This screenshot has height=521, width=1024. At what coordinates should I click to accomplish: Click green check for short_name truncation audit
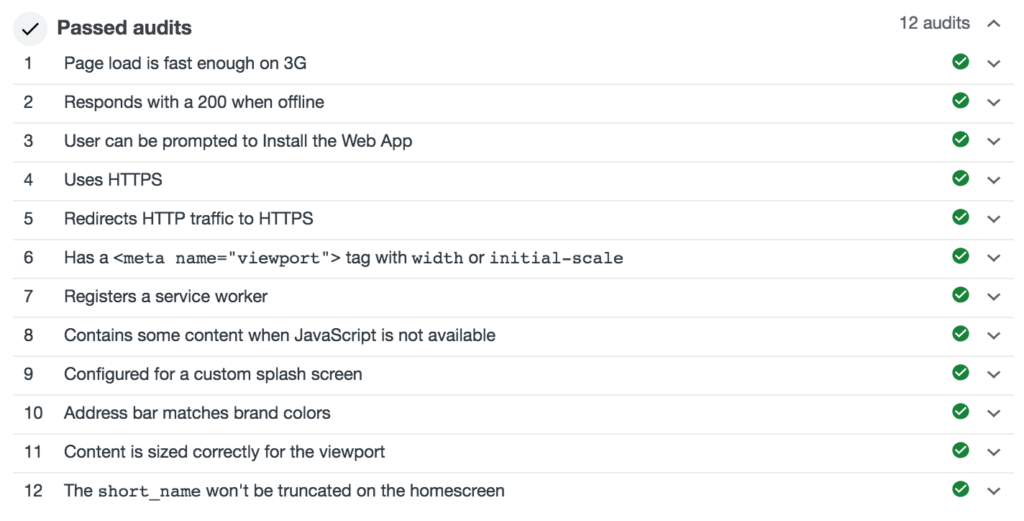[961, 489]
